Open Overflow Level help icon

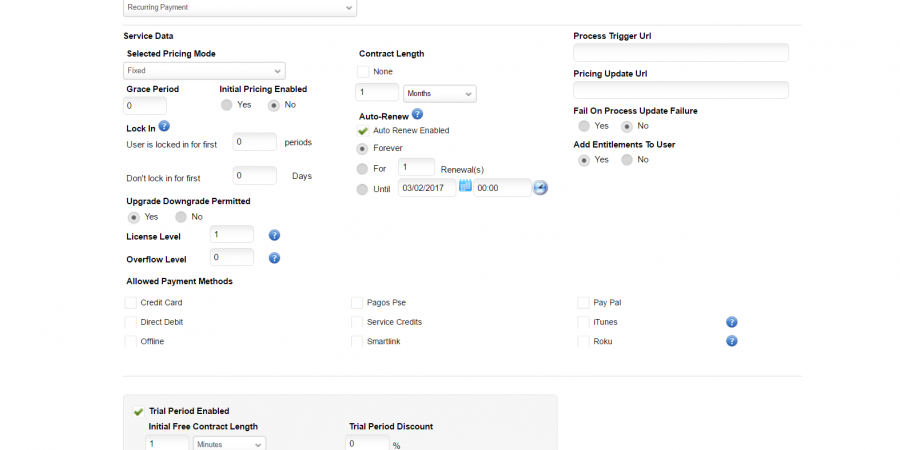[x=274, y=258]
